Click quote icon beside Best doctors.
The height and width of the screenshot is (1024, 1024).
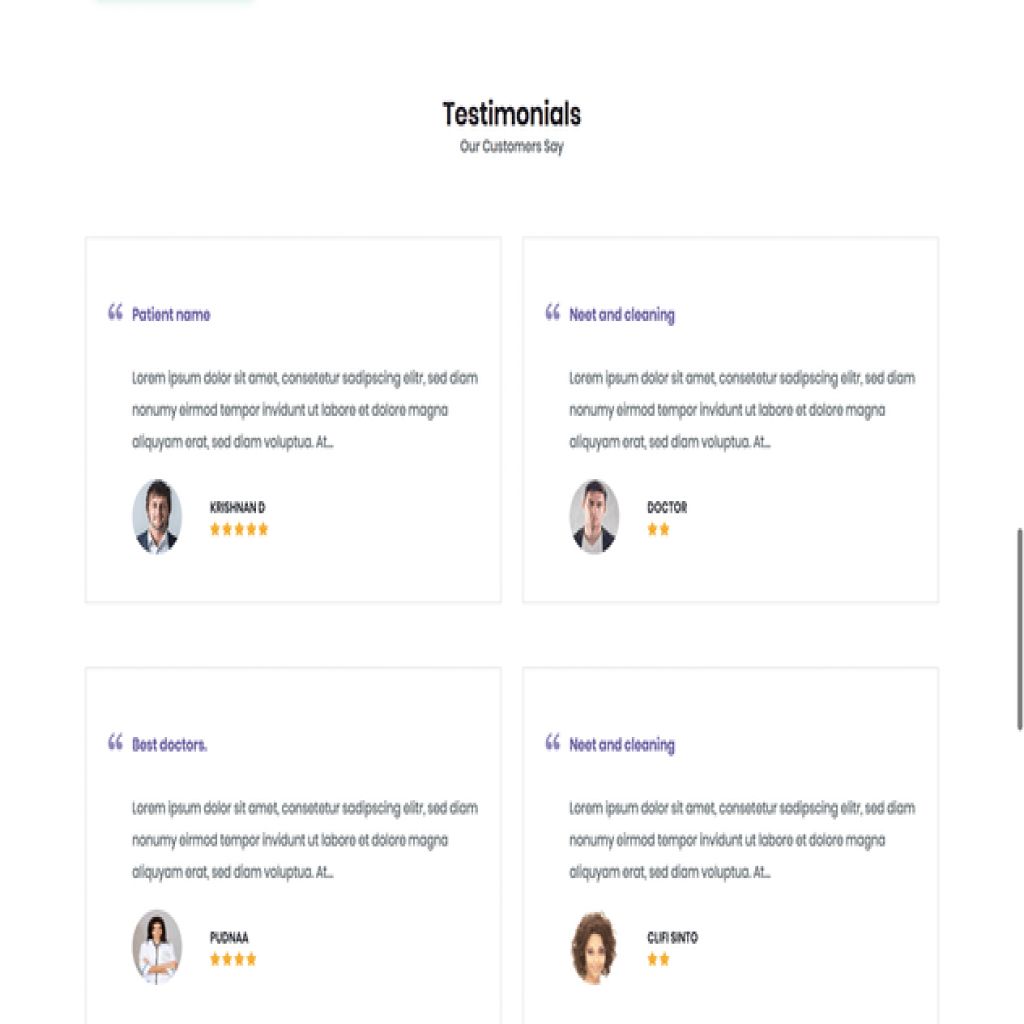tap(115, 743)
